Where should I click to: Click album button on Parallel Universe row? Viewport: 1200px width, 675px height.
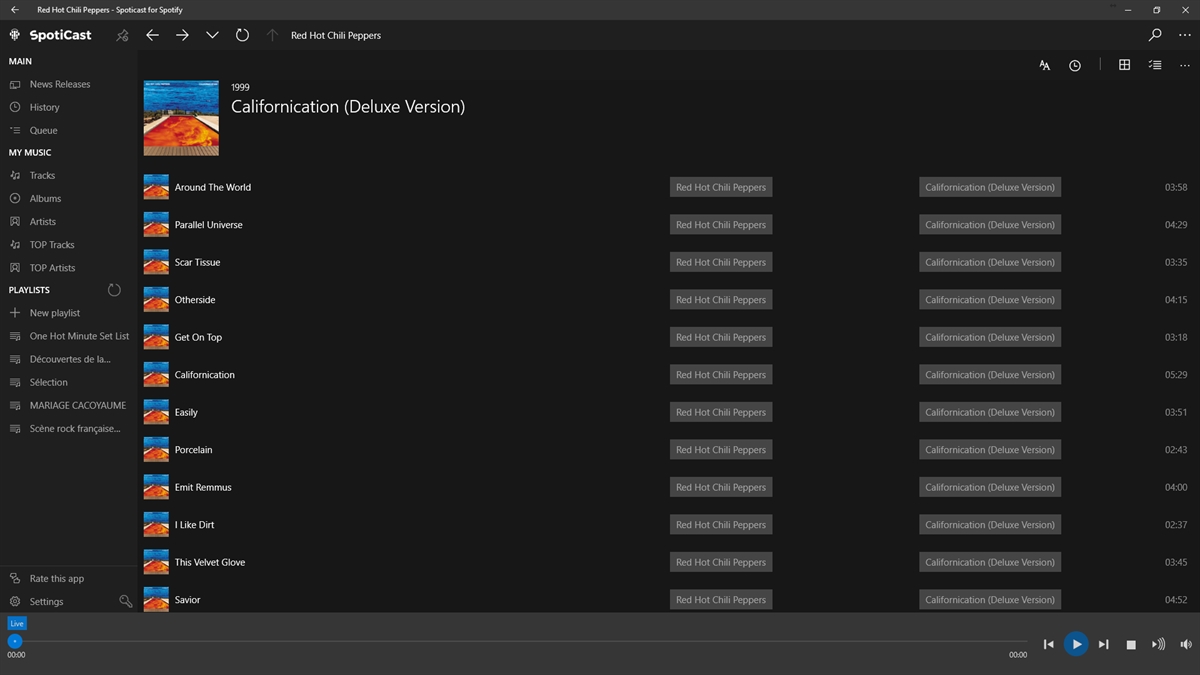990,225
